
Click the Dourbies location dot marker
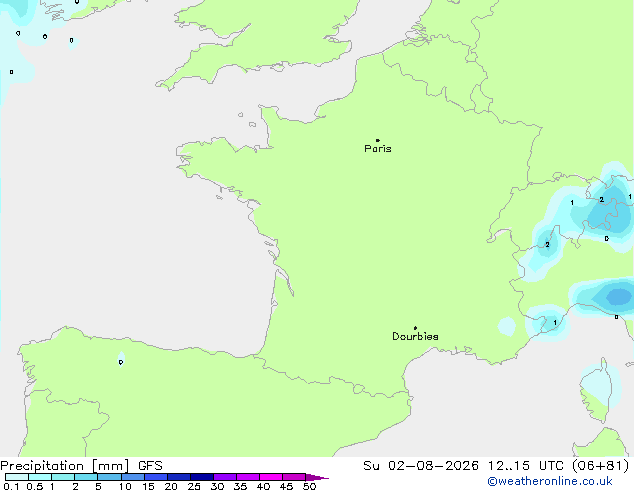pyautogui.click(x=415, y=328)
